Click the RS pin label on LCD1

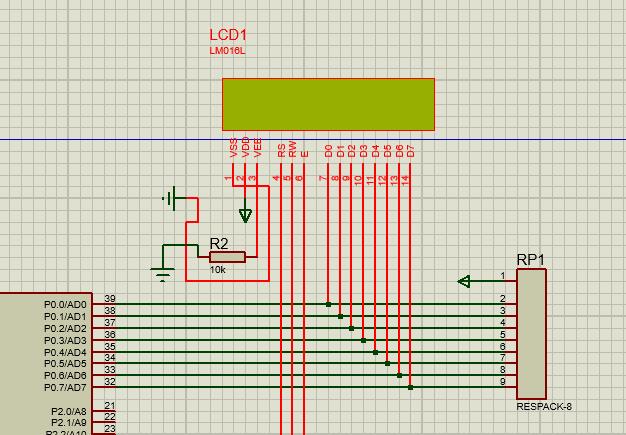coord(281,150)
